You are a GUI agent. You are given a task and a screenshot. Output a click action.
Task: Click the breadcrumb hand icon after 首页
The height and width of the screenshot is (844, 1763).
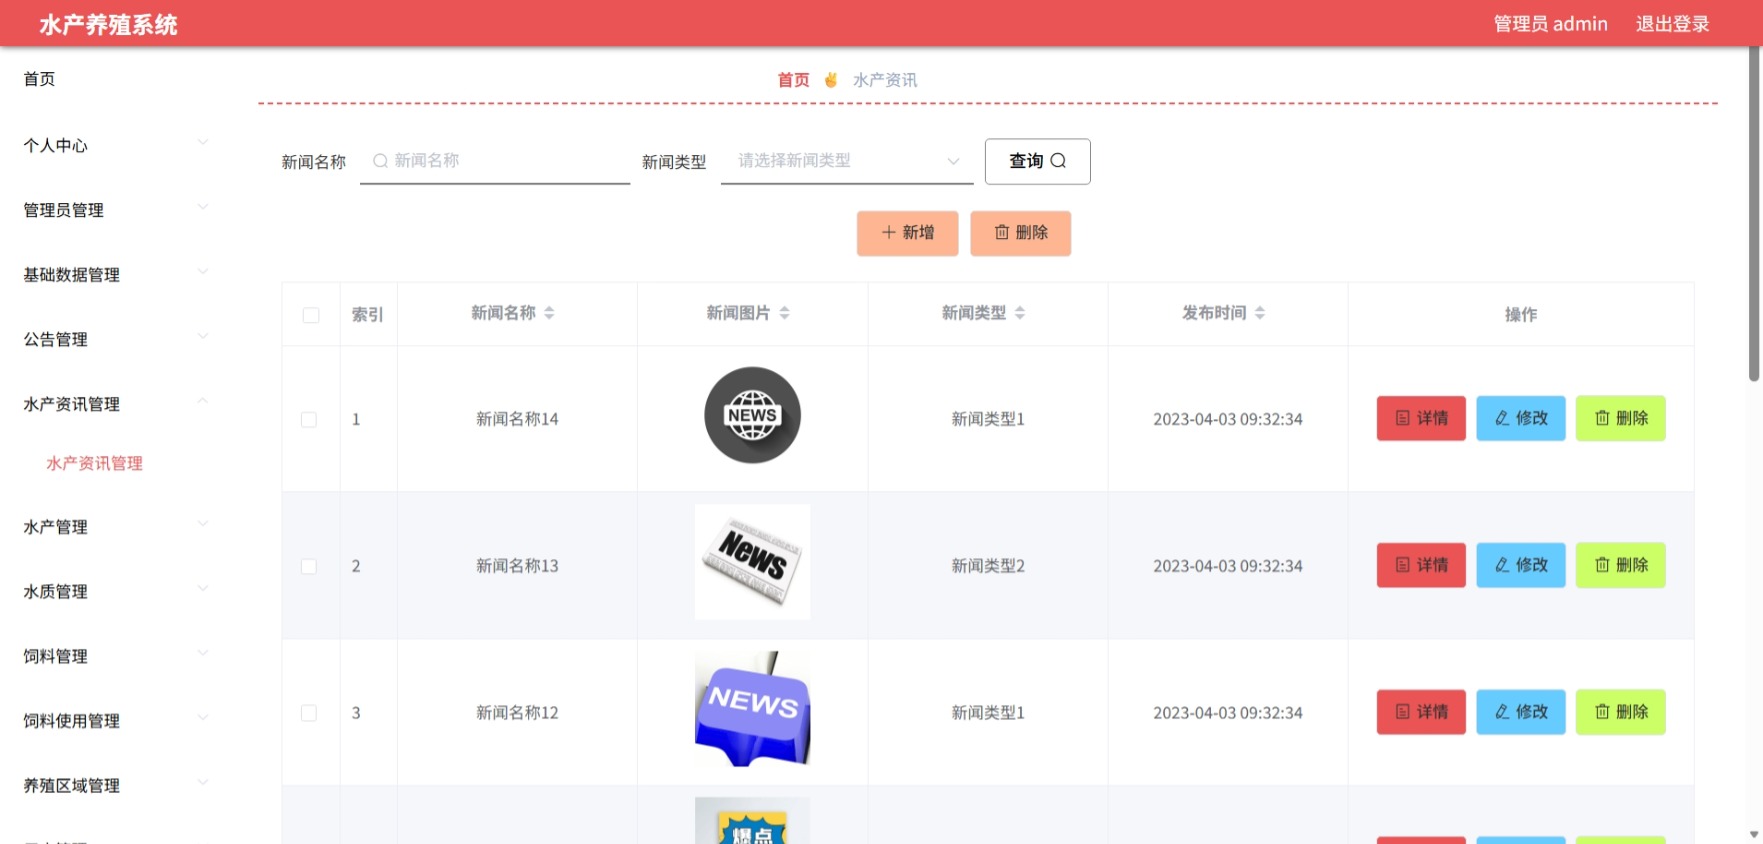[831, 80]
